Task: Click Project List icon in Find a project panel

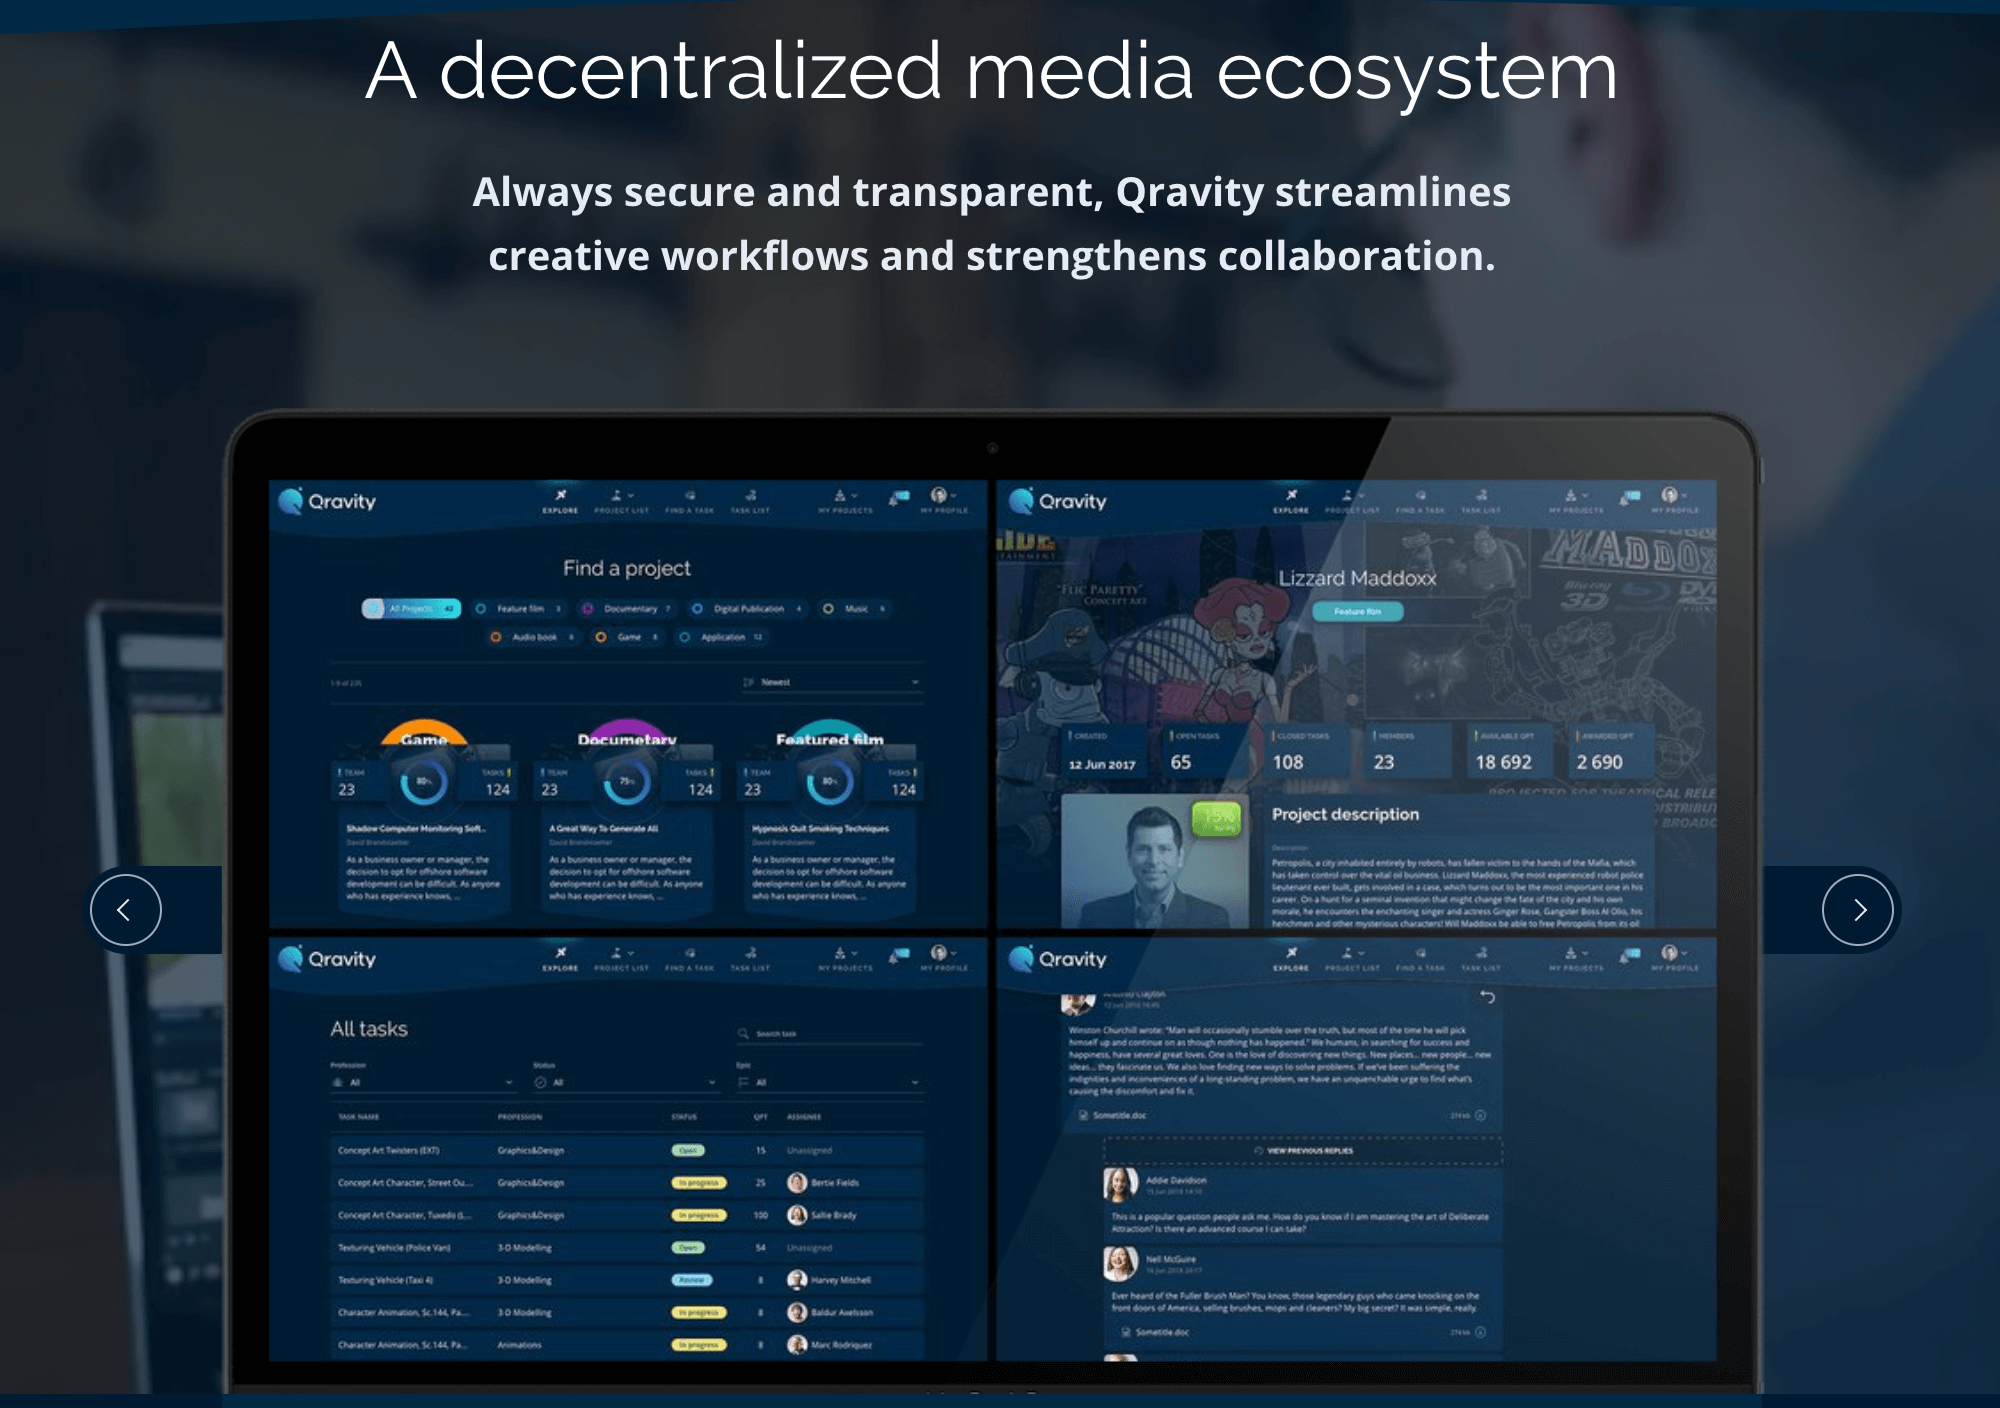Action: 617,495
